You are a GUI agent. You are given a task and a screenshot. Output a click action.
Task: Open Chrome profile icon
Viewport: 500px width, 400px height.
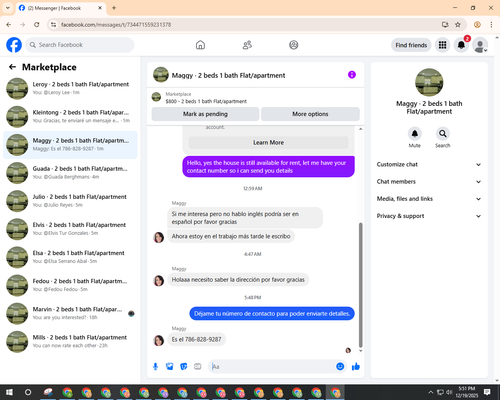(x=477, y=25)
